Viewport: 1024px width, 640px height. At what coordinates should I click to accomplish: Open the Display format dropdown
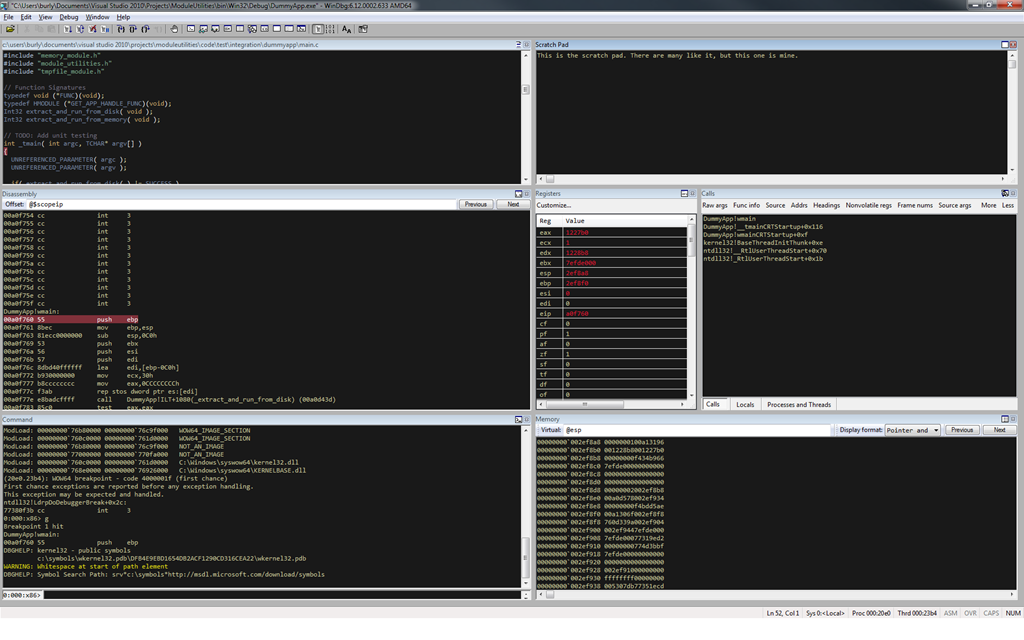(912, 430)
